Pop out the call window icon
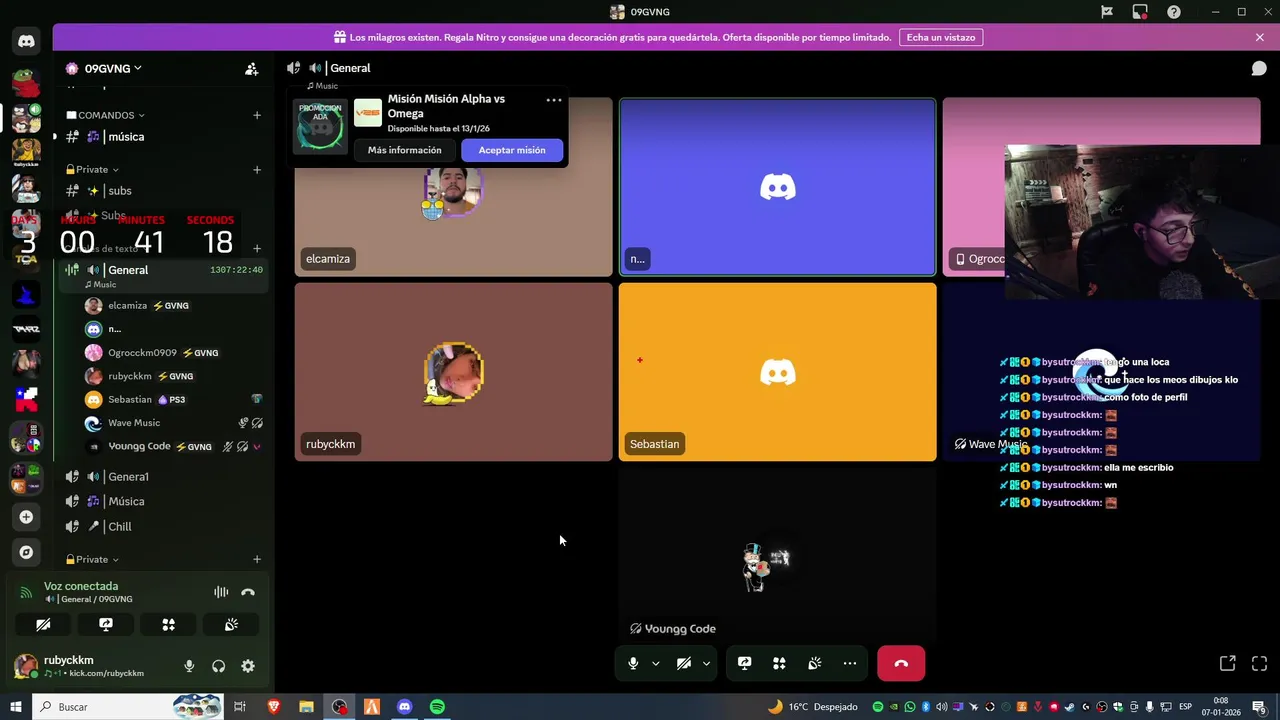The width and height of the screenshot is (1280, 720). (x=1227, y=663)
